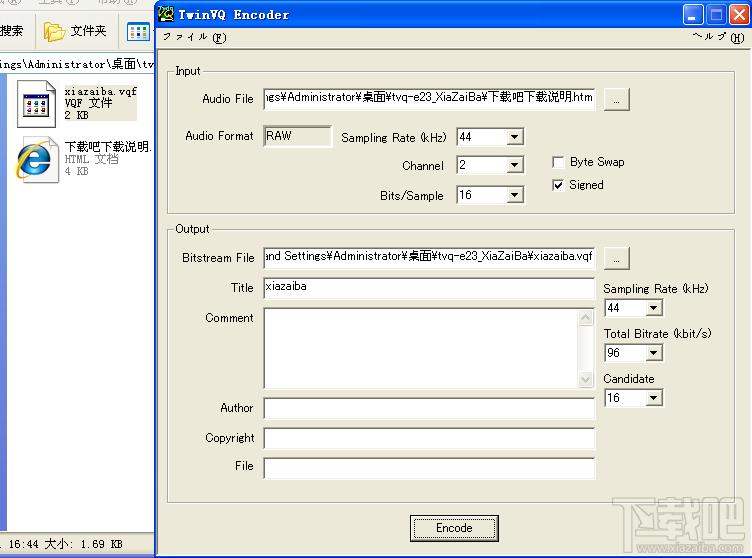
Task: Open the Total Bitrate dropdown
Action: tap(653, 353)
